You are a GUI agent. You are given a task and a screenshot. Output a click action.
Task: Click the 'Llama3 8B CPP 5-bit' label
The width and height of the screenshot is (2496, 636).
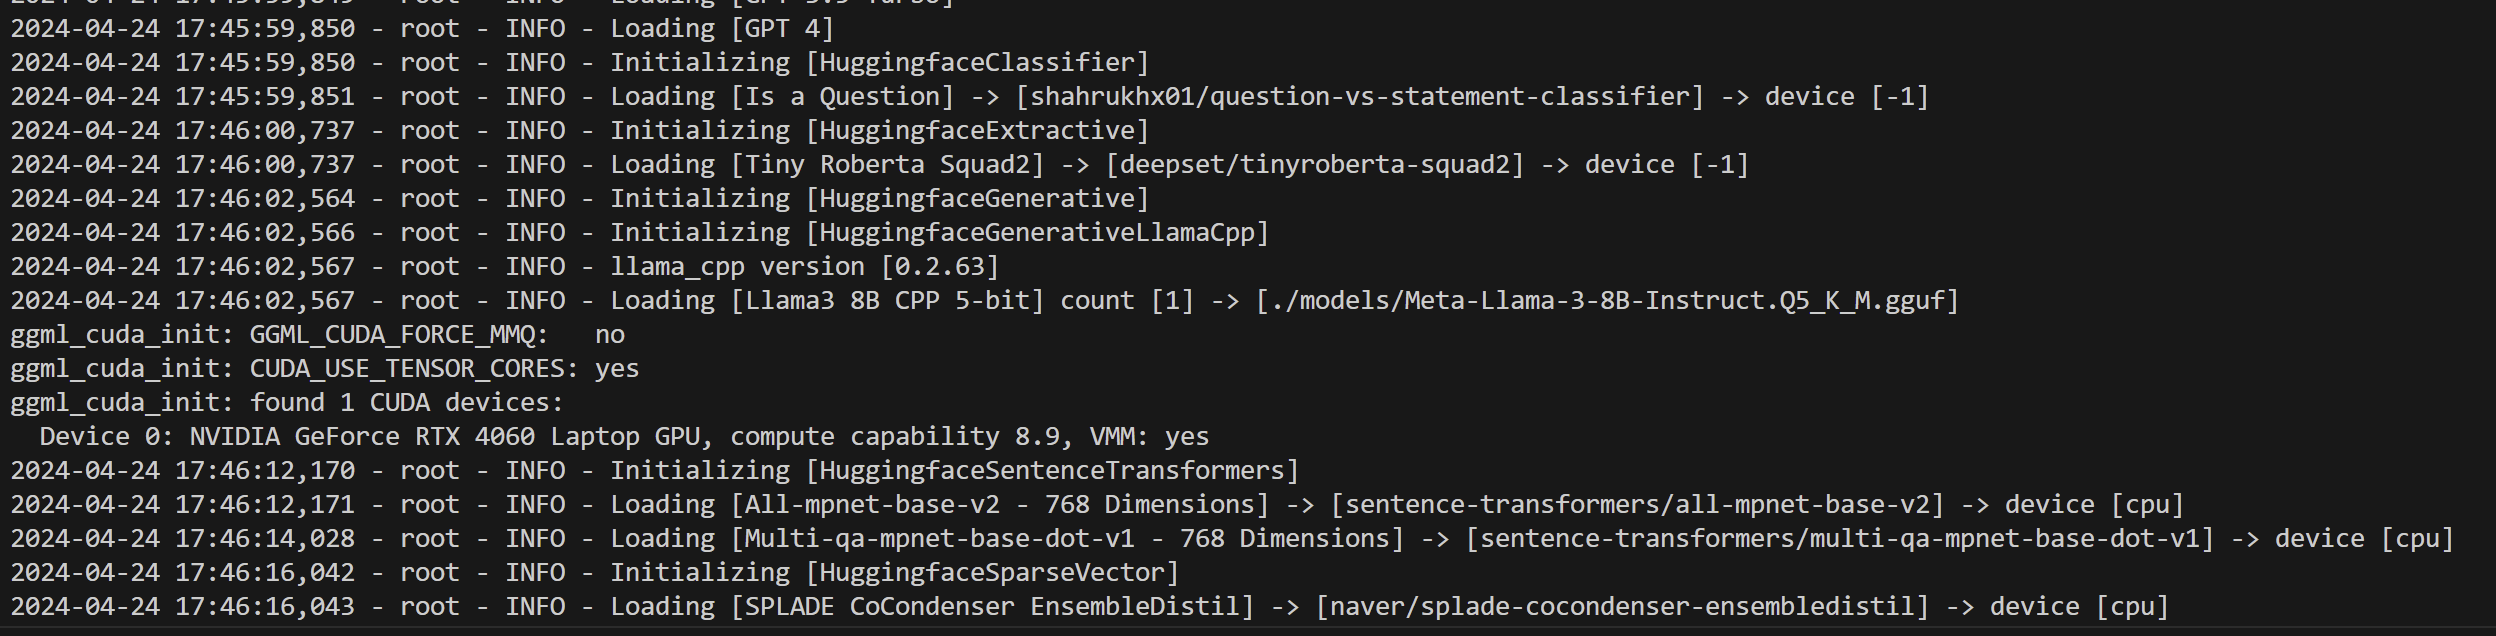tap(887, 301)
